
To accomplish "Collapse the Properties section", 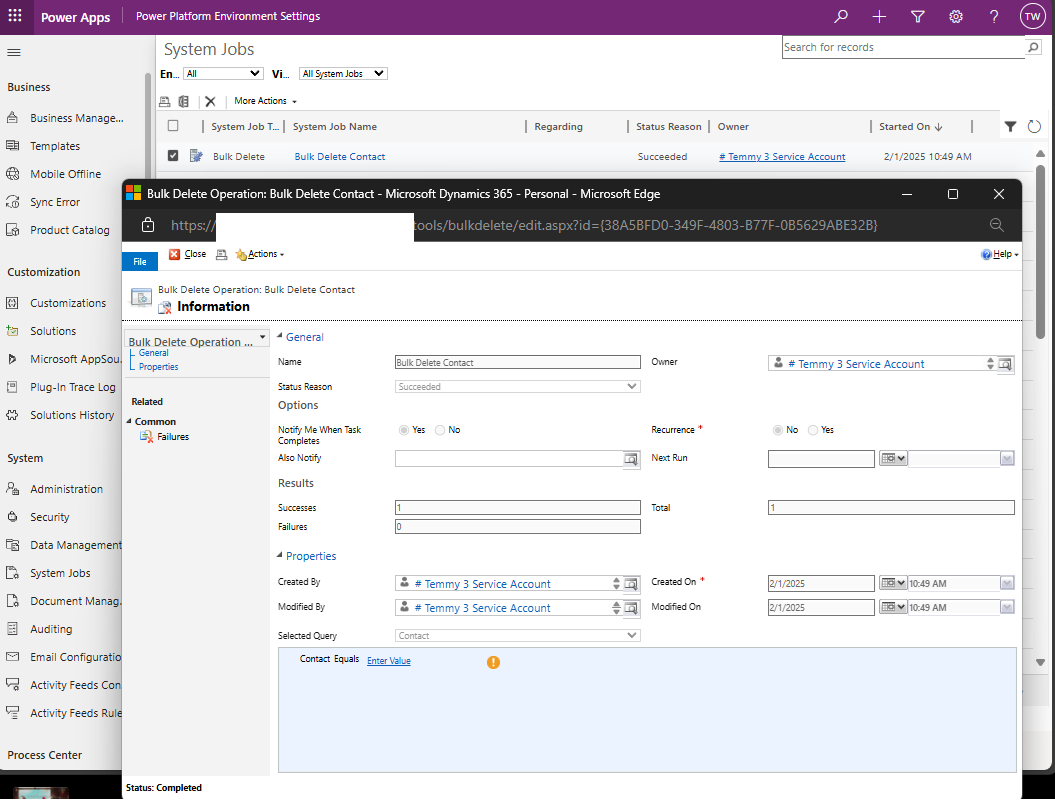I will point(280,554).
